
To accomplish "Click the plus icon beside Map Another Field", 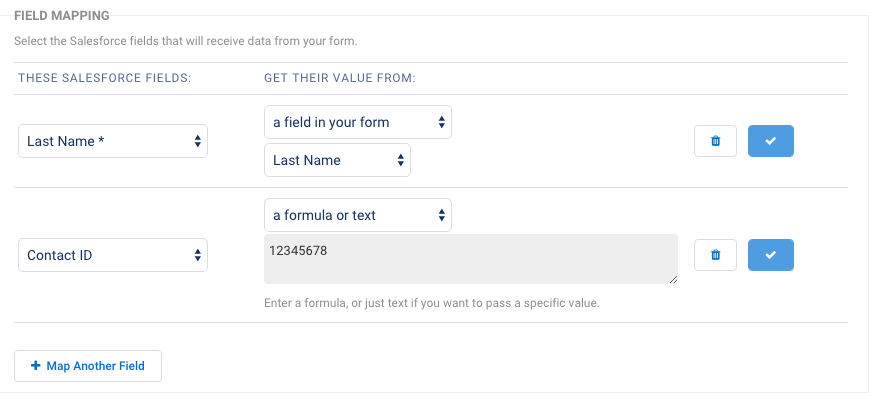I will (36, 366).
